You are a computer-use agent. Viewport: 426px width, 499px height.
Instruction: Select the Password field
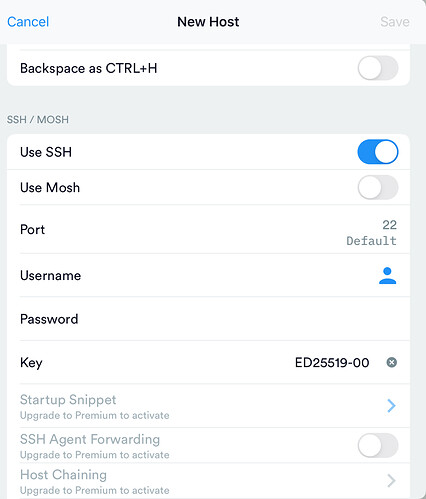(x=208, y=319)
